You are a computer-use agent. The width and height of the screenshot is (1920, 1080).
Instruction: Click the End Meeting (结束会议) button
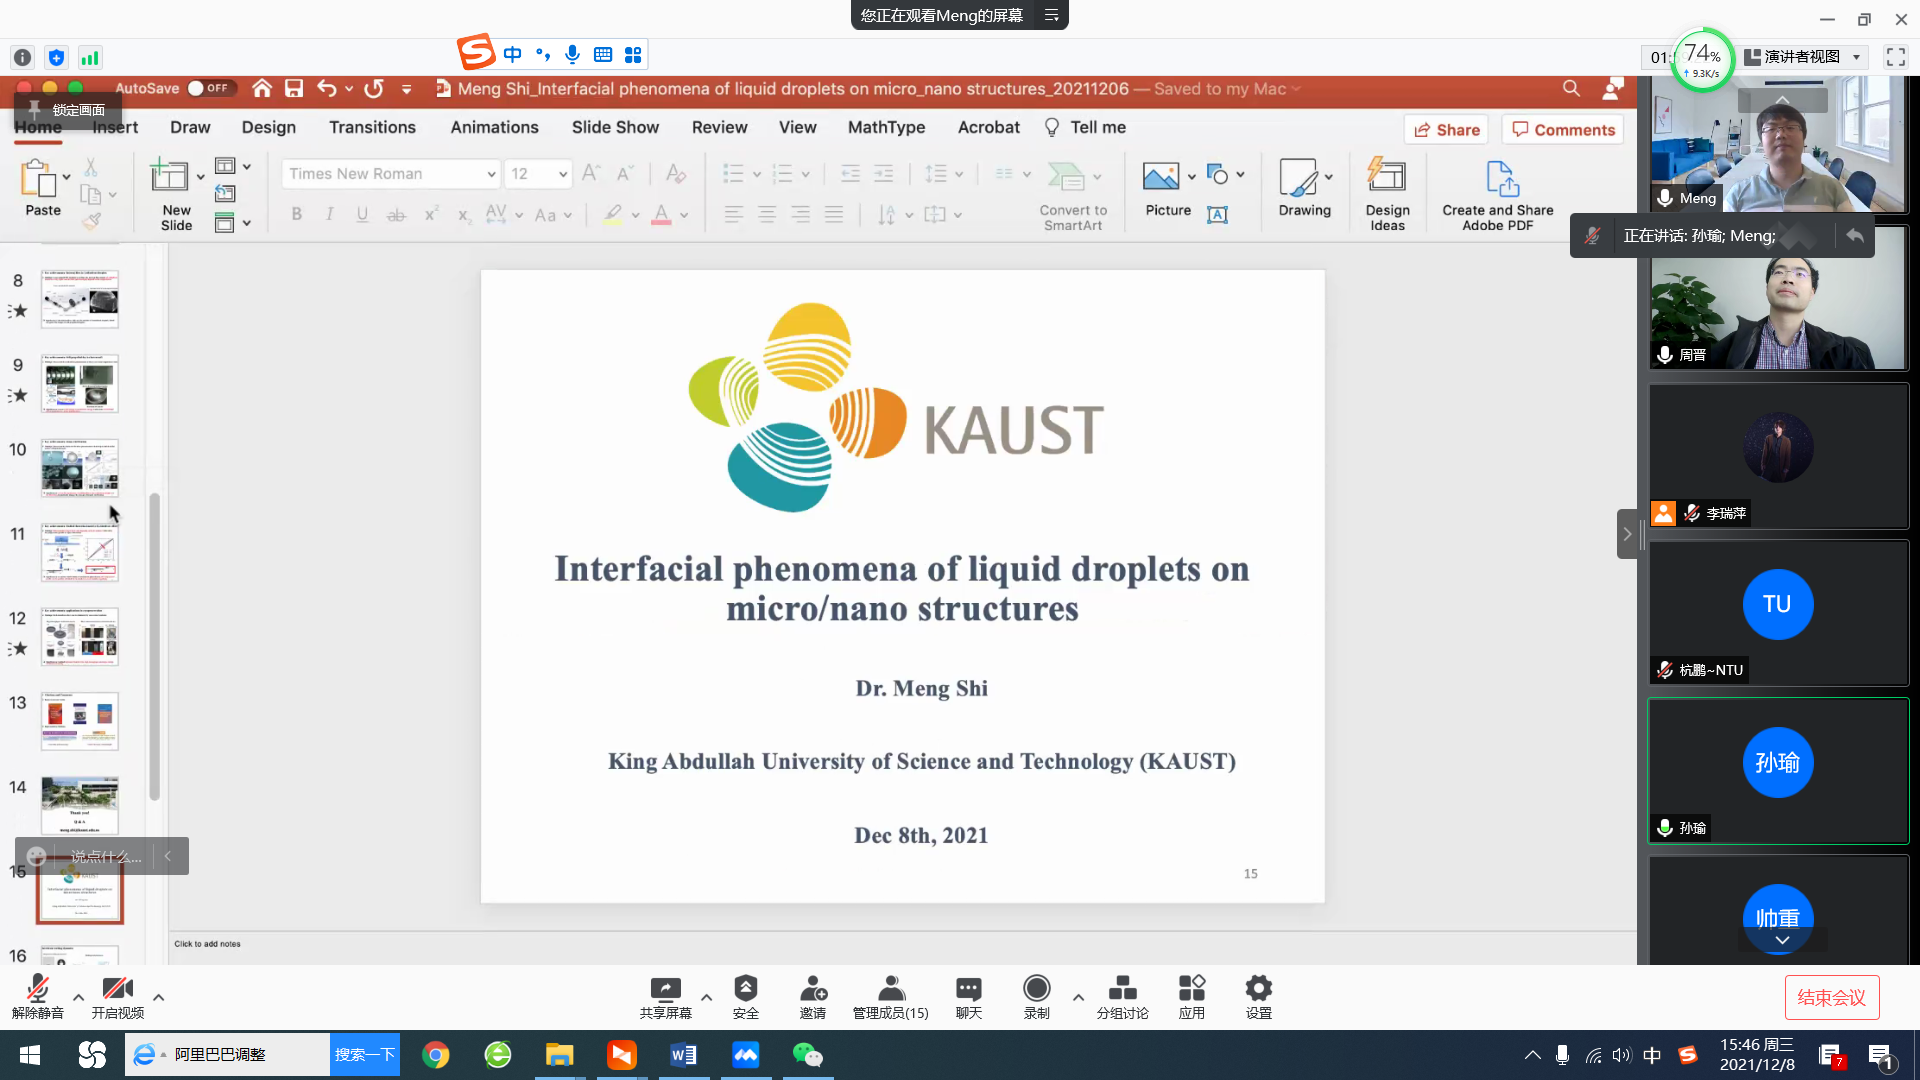tap(1831, 997)
